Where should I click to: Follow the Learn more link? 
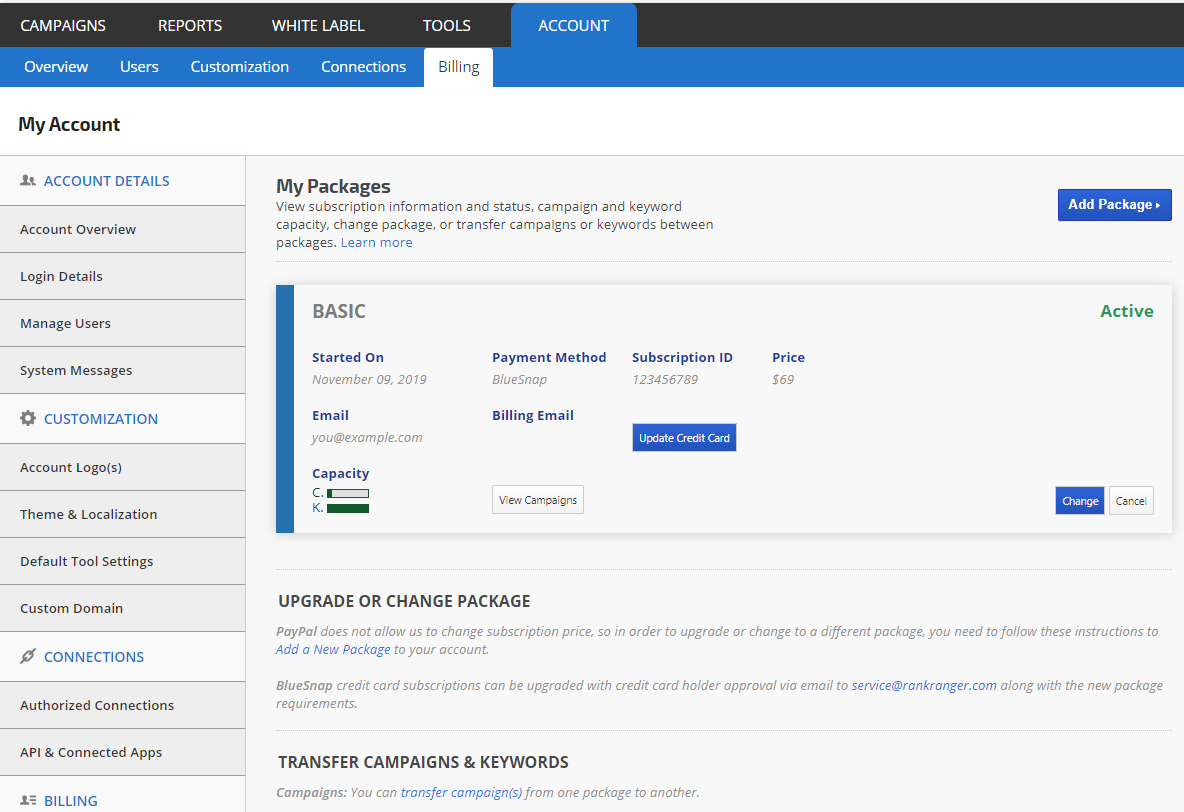tap(376, 243)
